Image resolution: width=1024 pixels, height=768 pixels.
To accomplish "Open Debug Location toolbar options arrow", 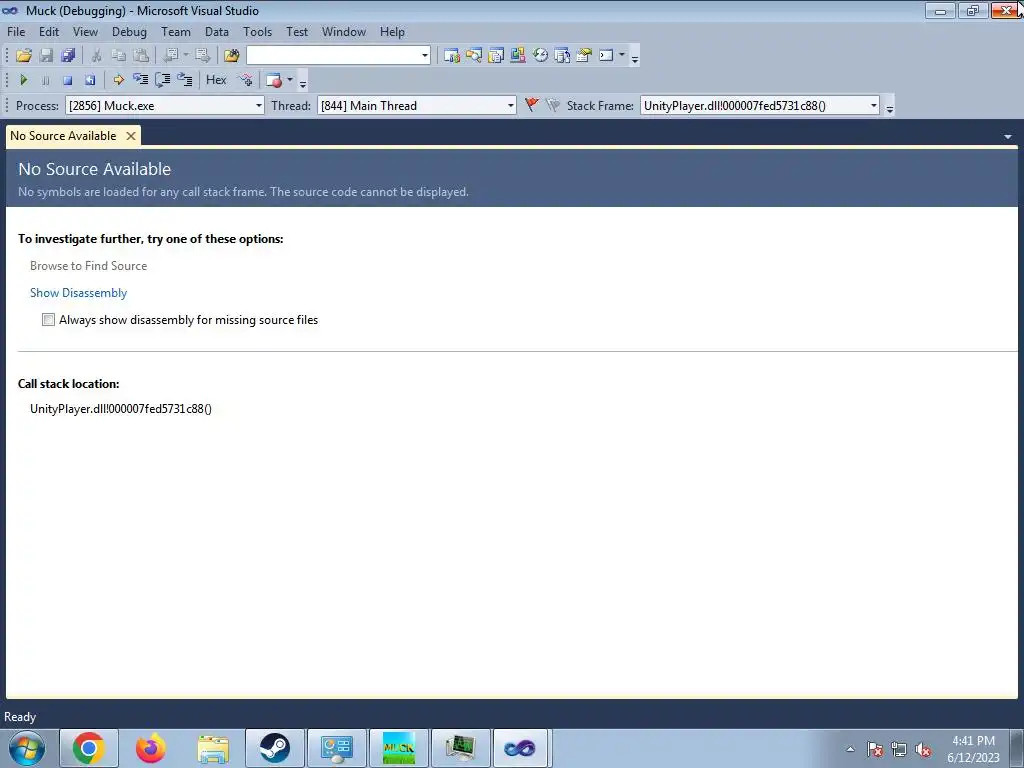I will [889, 108].
